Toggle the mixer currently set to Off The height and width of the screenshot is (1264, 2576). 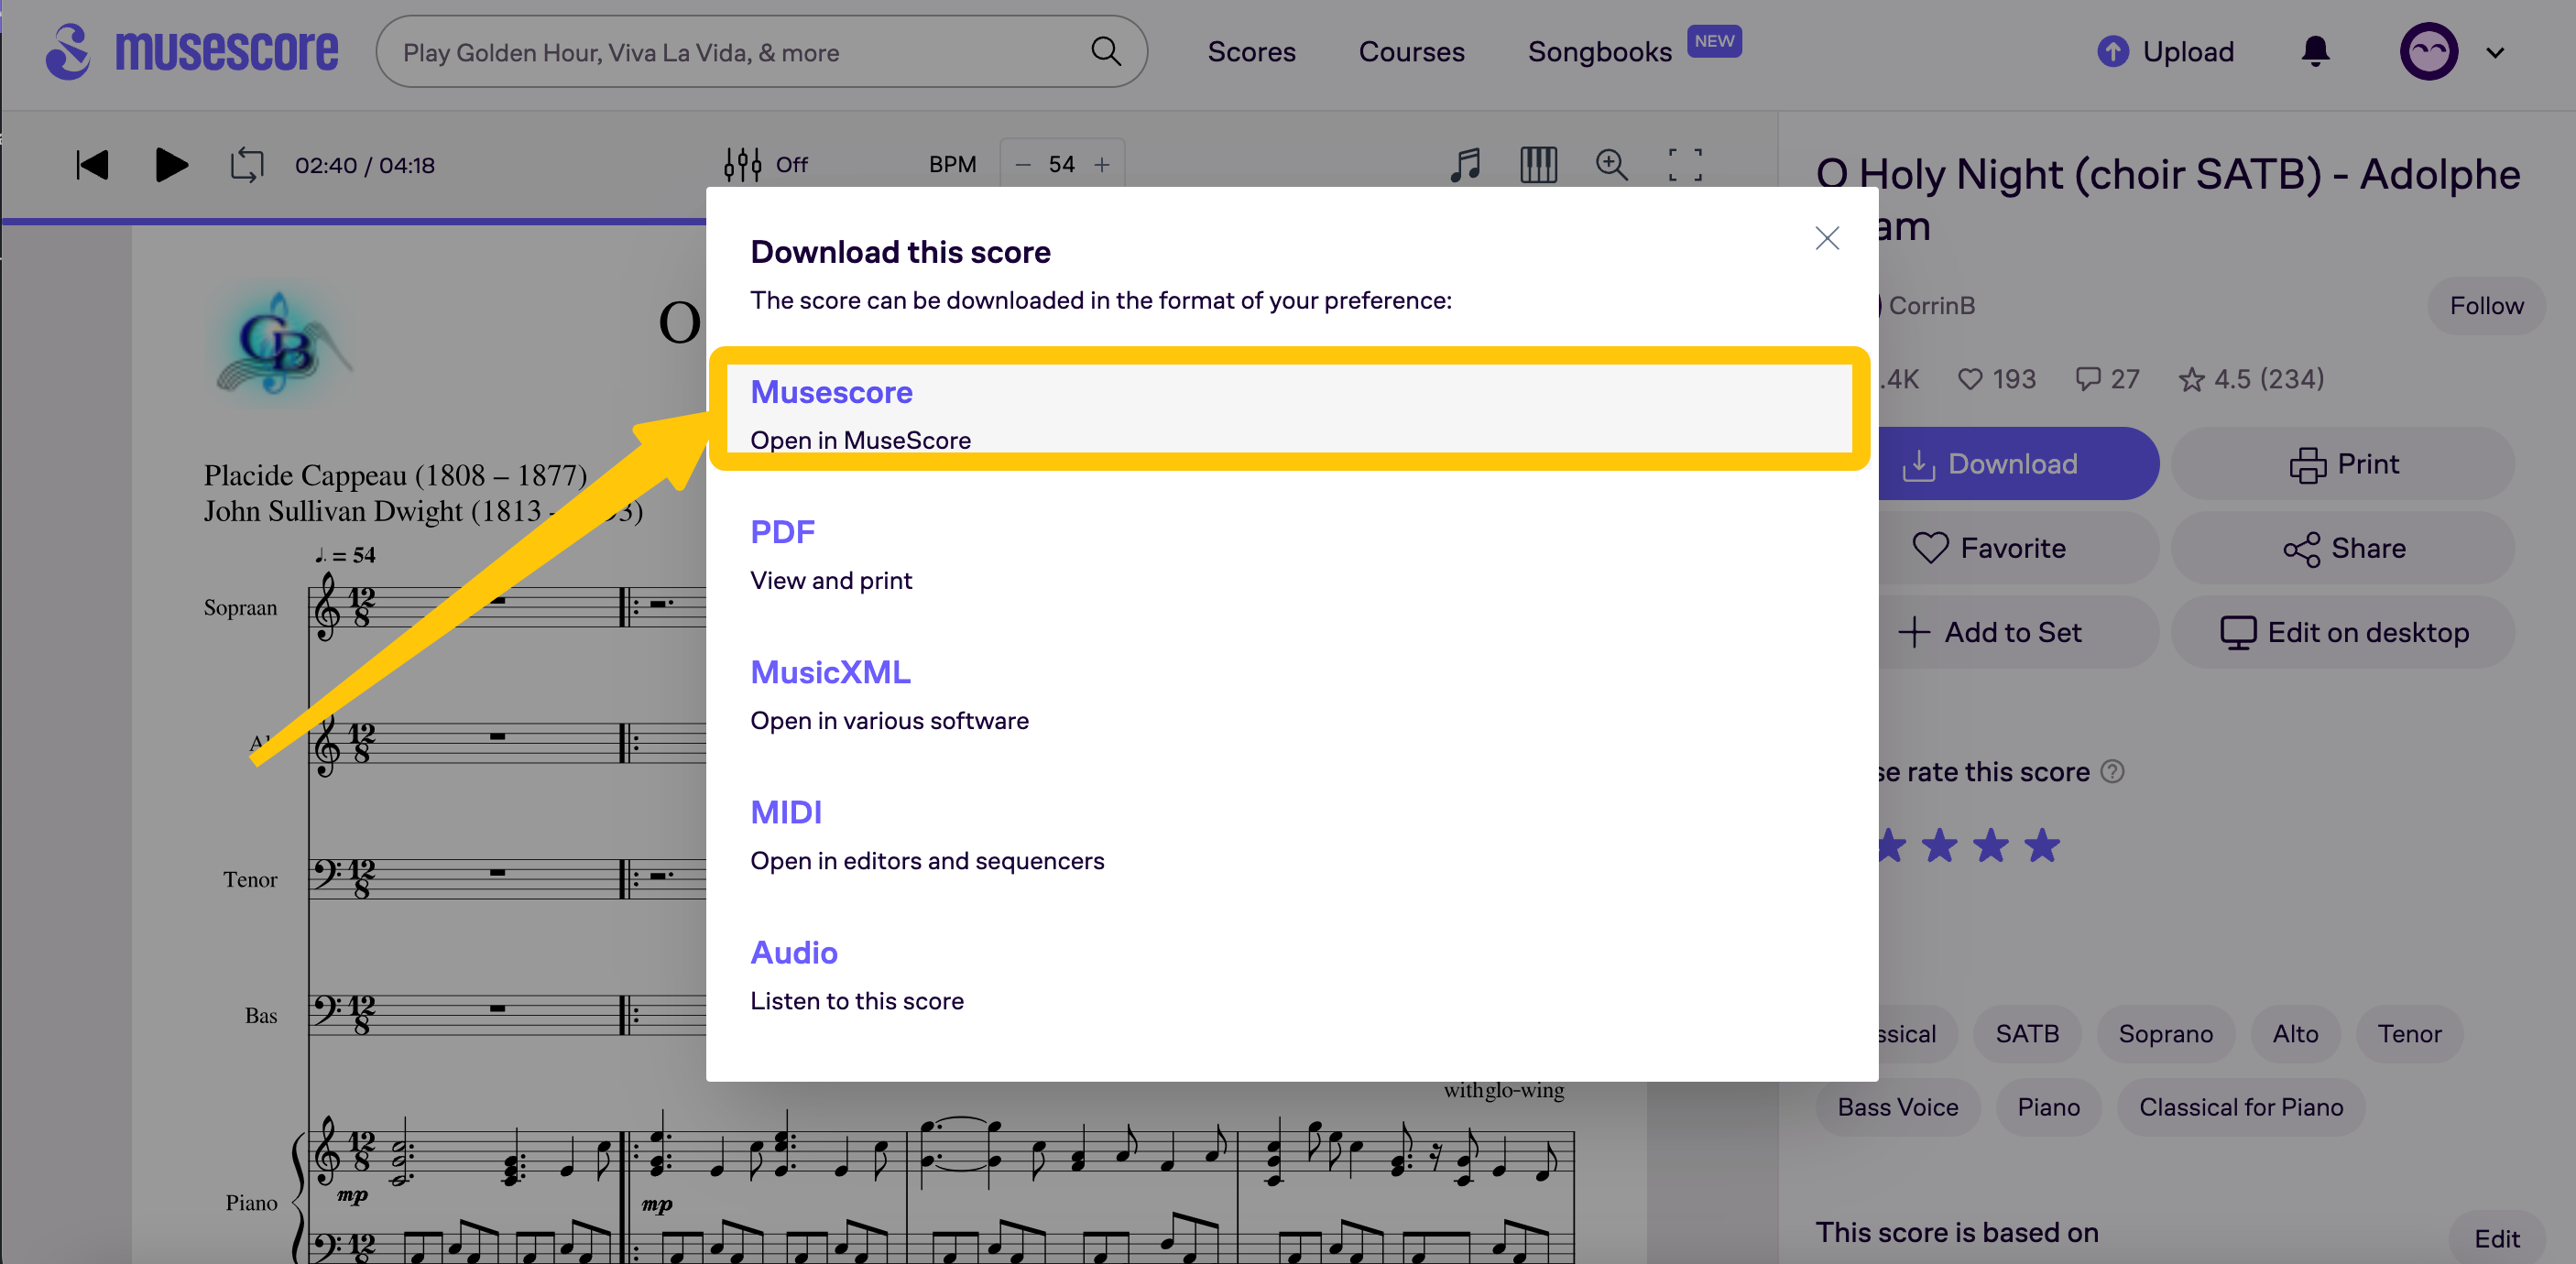766,164
